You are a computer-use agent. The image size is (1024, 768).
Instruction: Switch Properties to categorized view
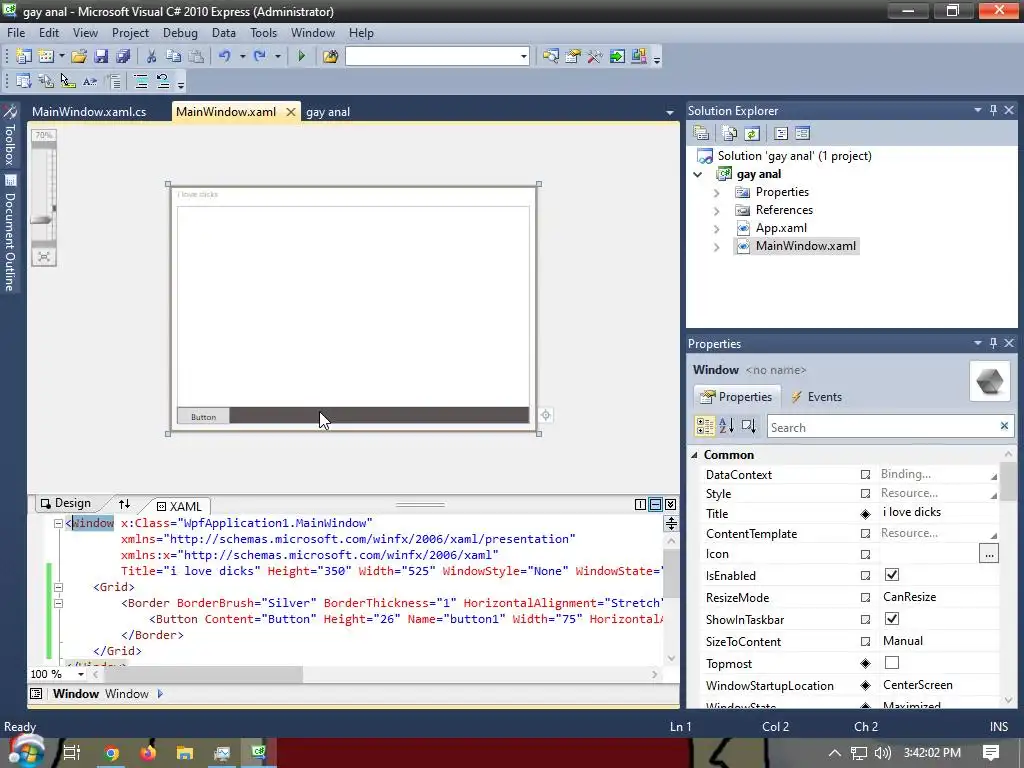(705, 426)
